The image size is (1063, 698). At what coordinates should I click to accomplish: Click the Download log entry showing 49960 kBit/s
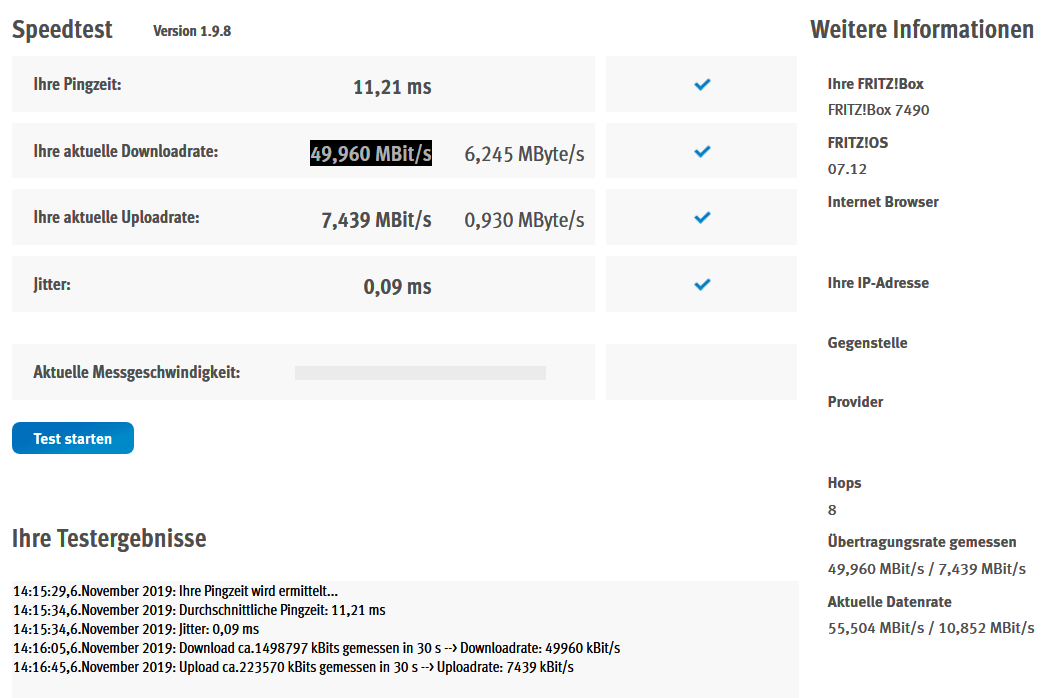[316, 648]
